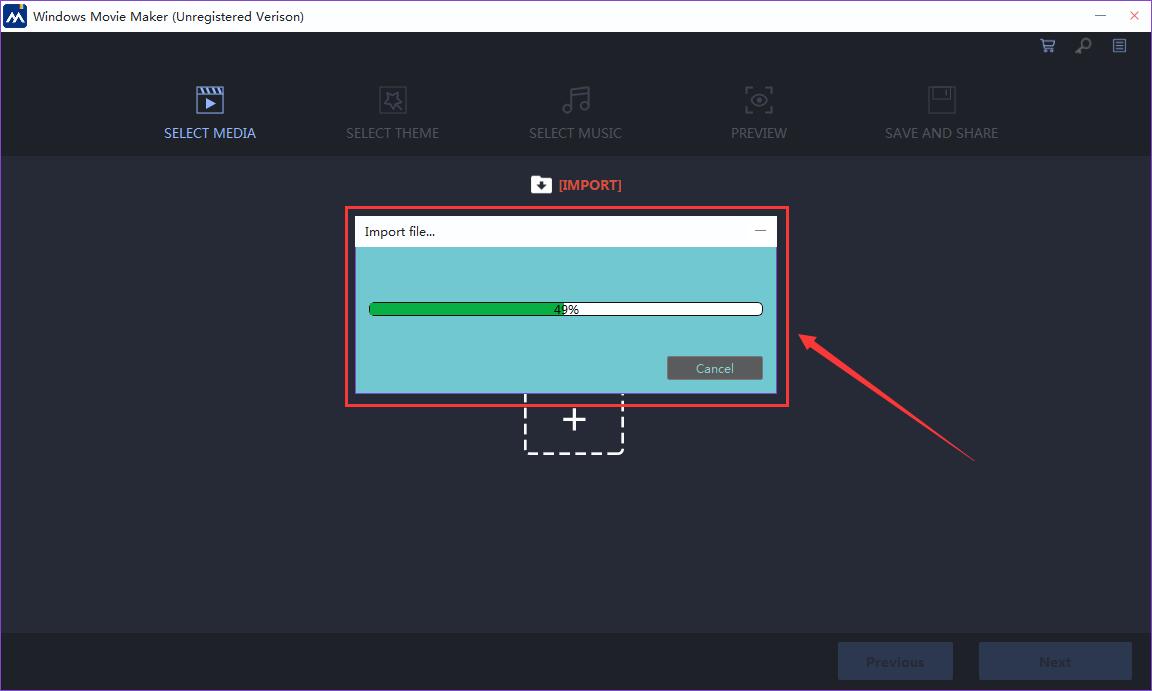1152x691 pixels.
Task: Switch to SELECT MEDIA step label
Action: [x=209, y=133]
